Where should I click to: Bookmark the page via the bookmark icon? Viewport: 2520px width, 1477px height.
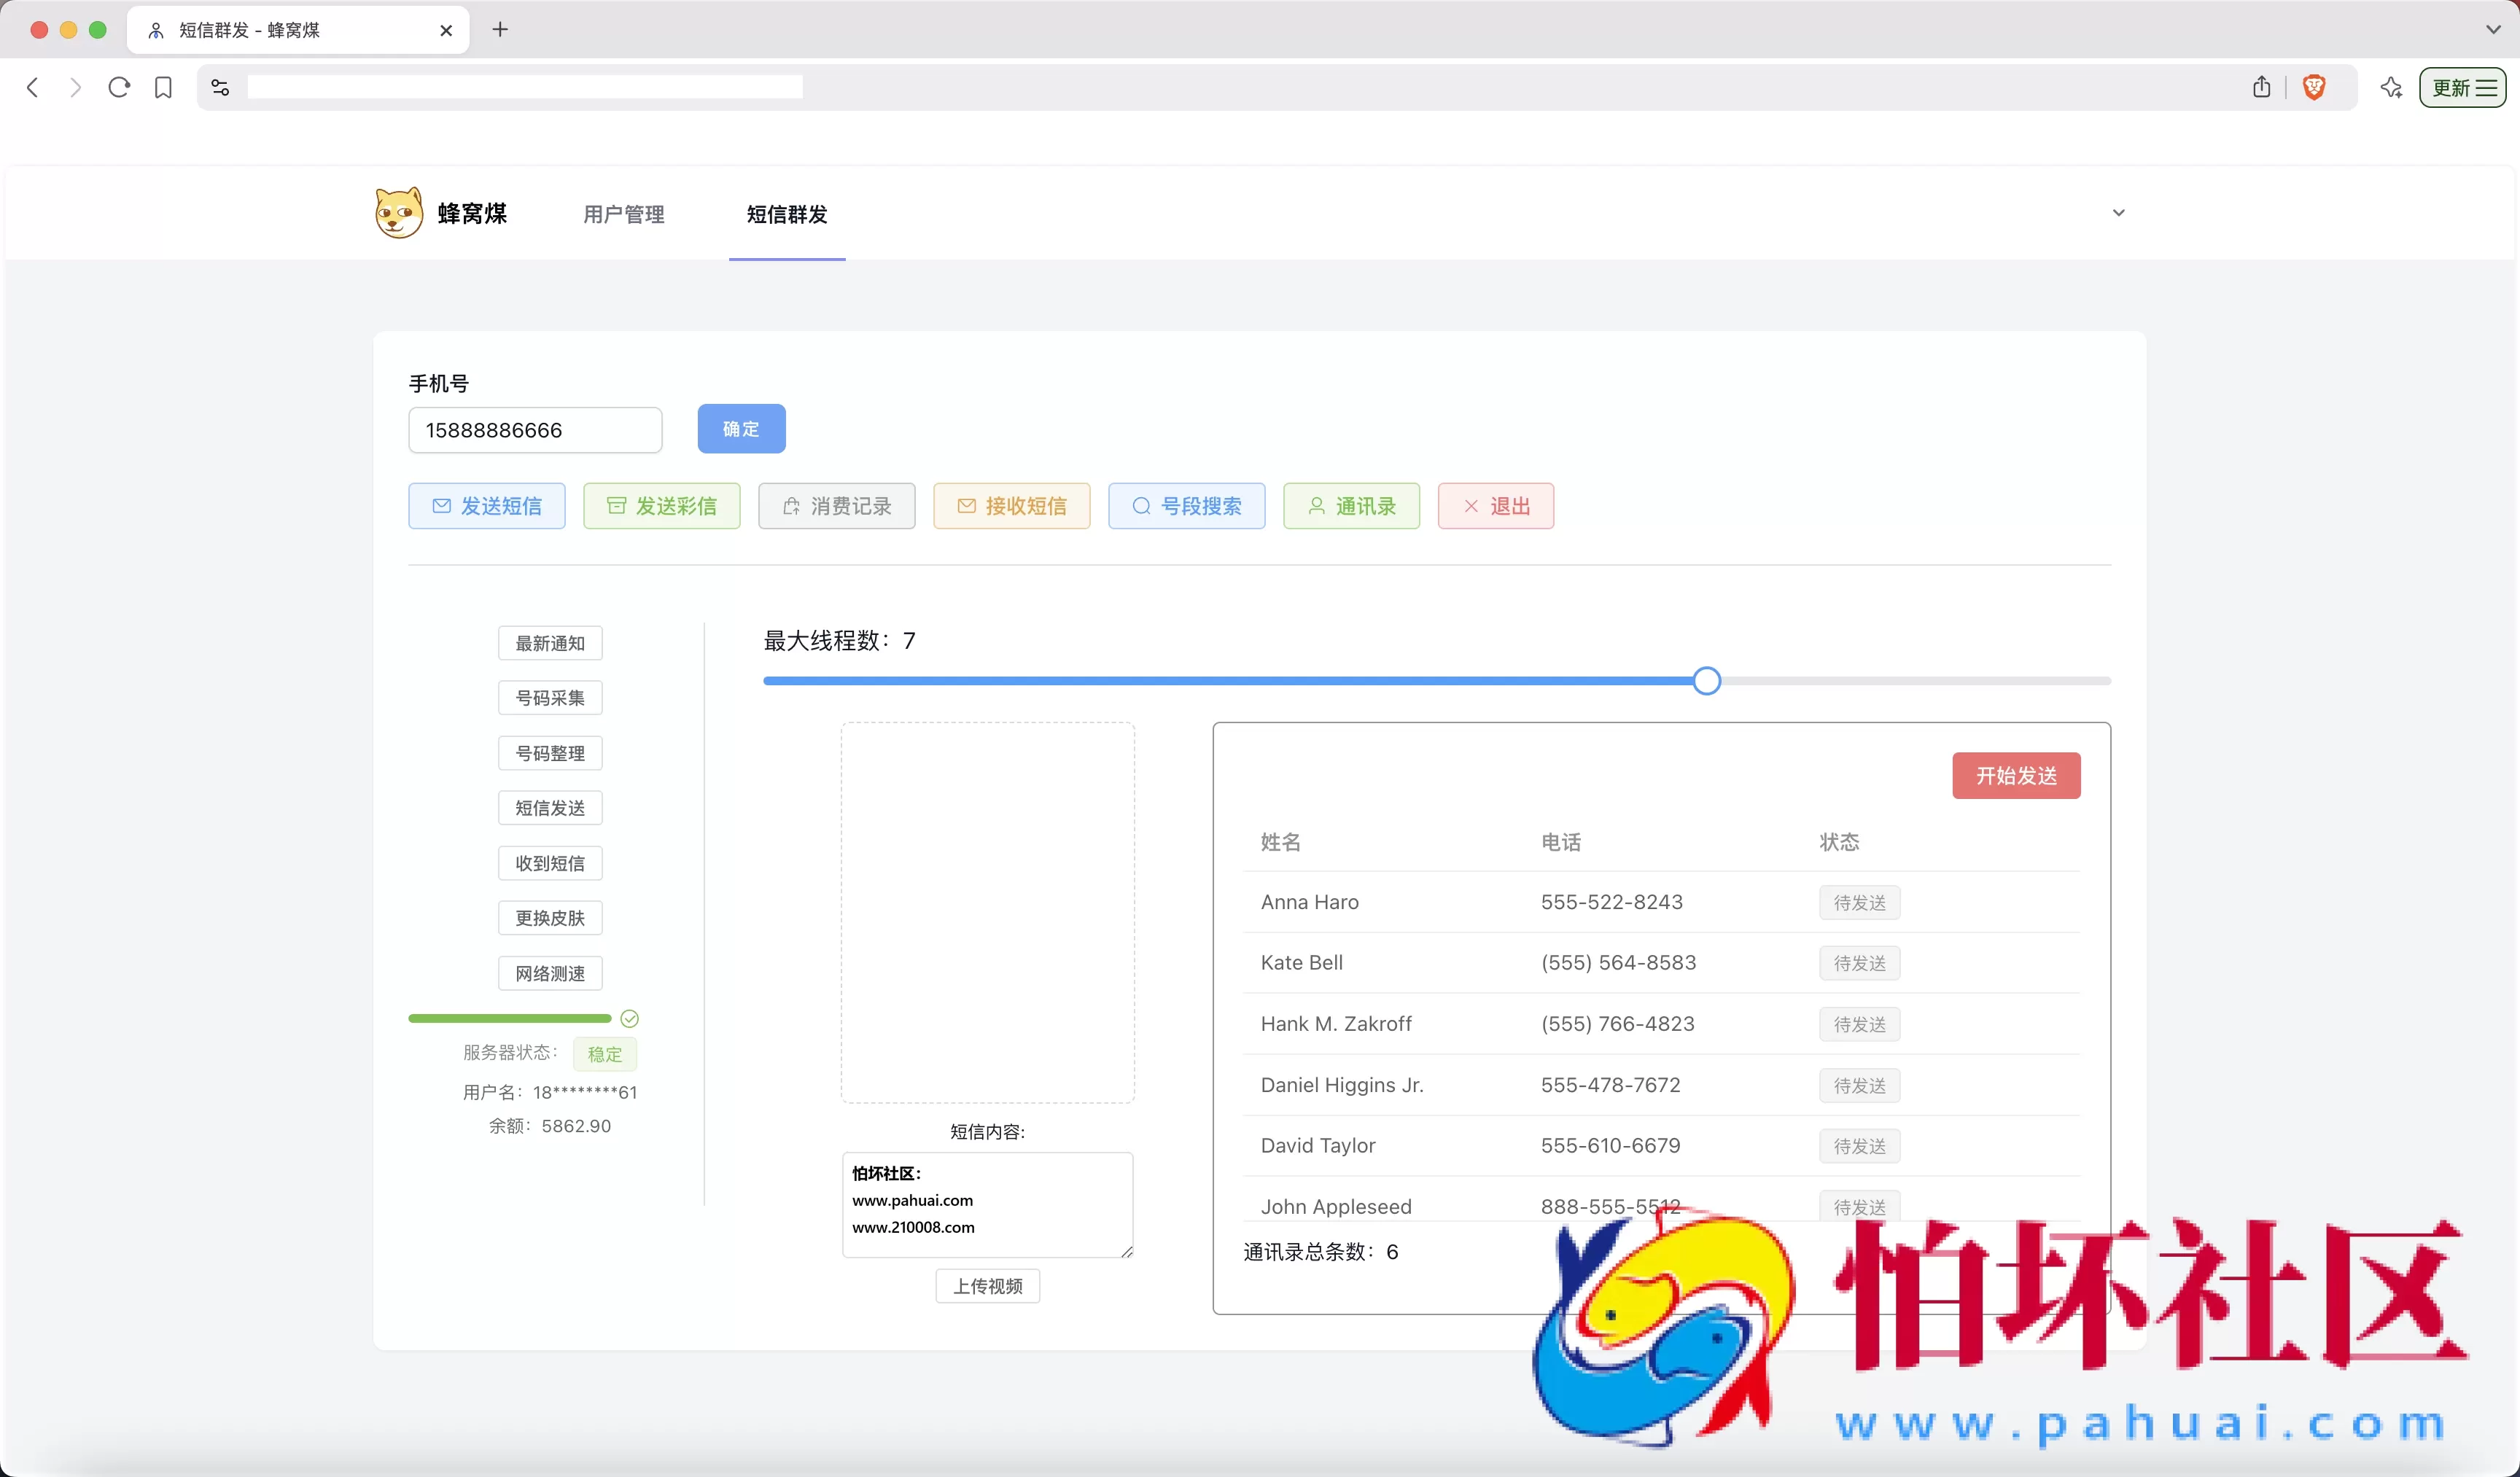[x=163, y=87]
